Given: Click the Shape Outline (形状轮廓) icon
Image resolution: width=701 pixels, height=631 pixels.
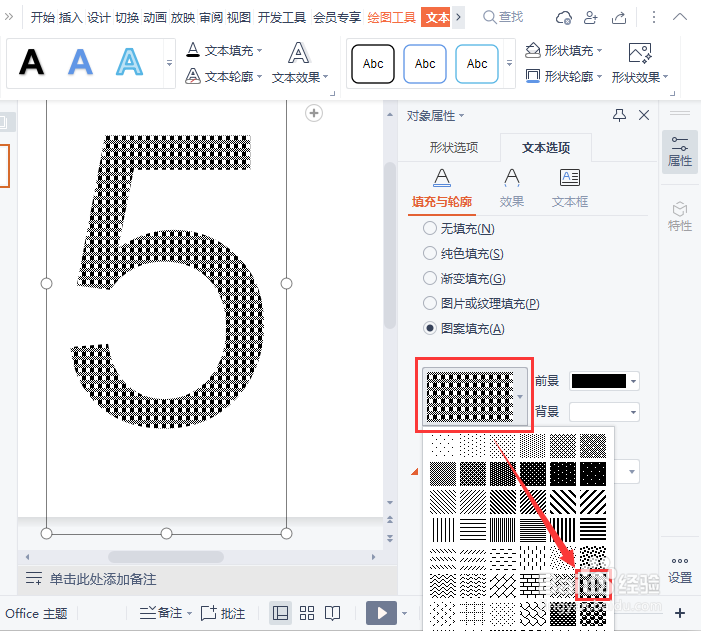Looking at the screenshot, I should click(x=532, y=76).
